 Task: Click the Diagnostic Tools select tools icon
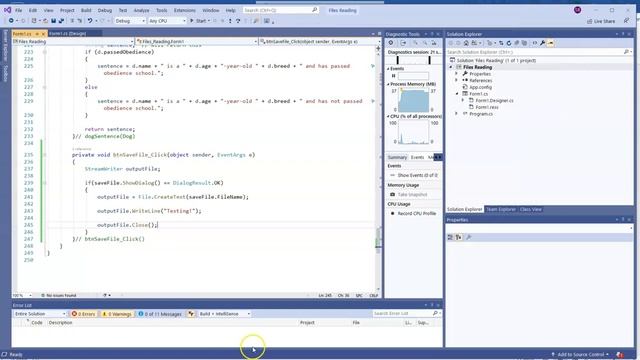tap(403, 43)
